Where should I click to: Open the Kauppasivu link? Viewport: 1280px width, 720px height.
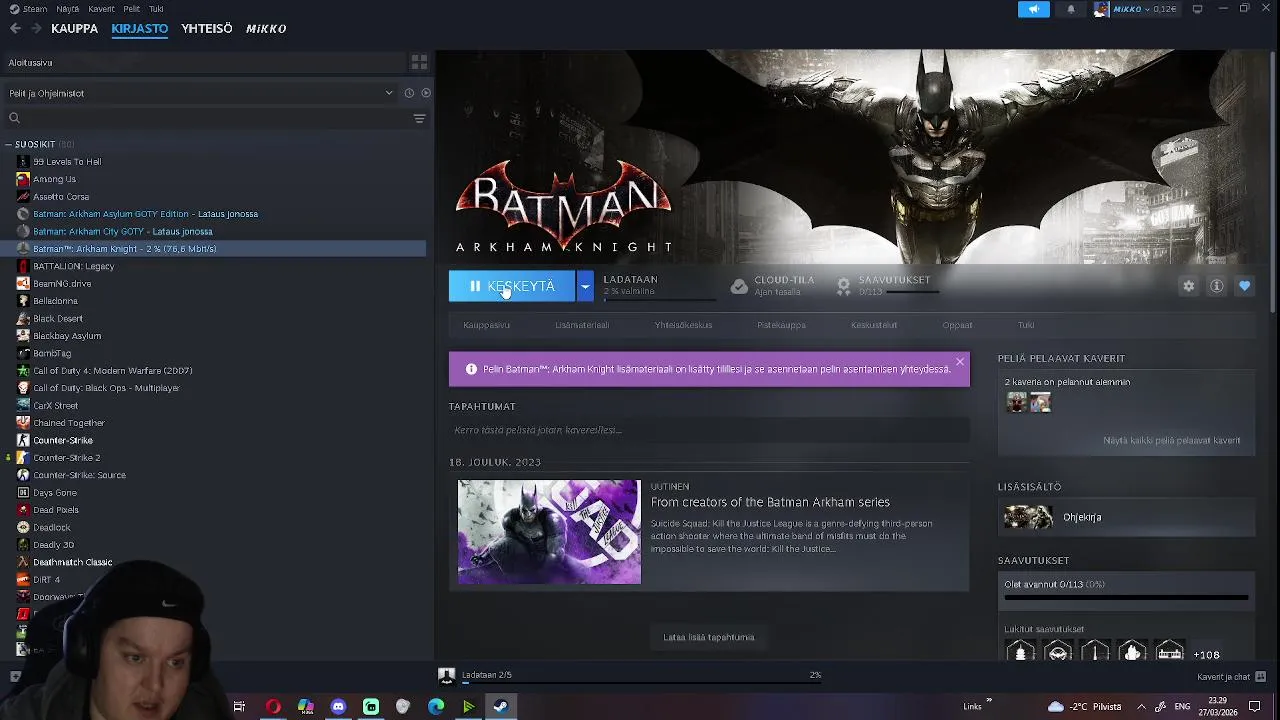486,325
